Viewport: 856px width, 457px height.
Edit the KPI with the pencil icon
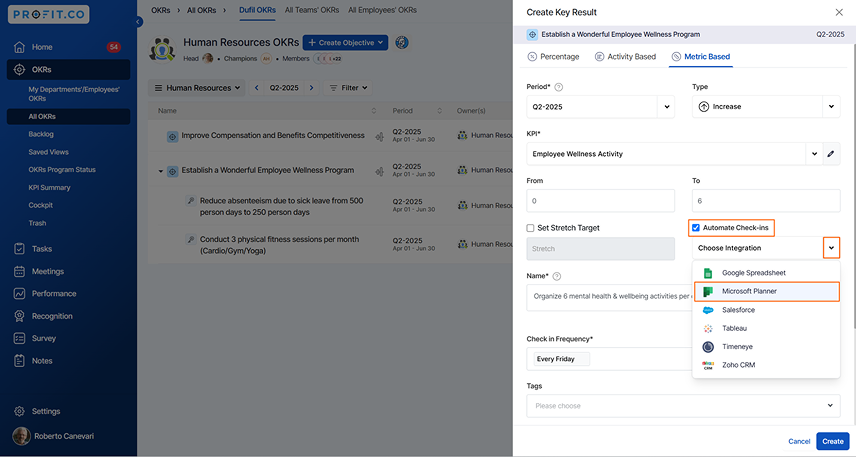pyautogui.click(x=830, y=154)
